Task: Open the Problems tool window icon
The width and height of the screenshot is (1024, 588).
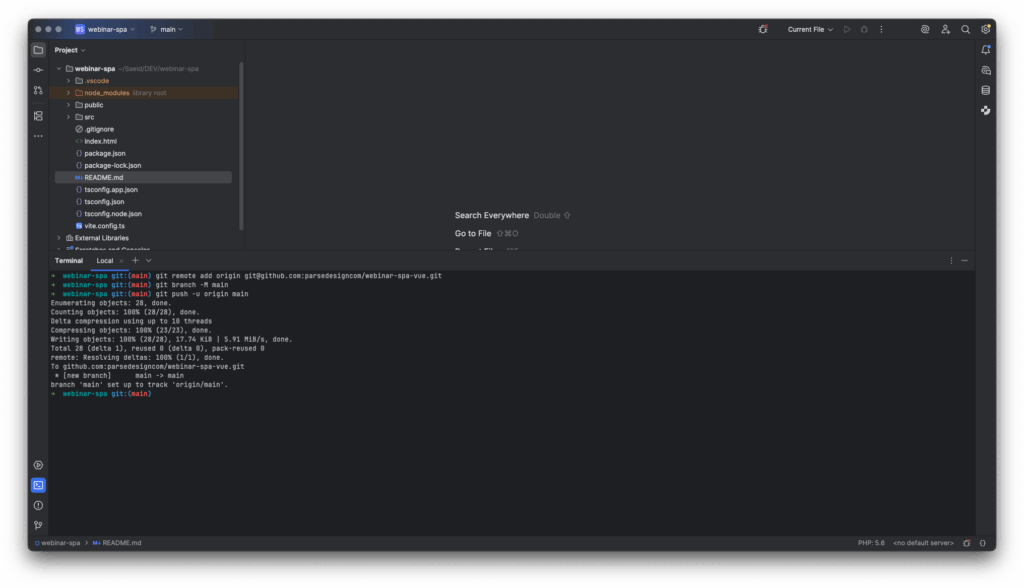Action: (x=38, y=505)
